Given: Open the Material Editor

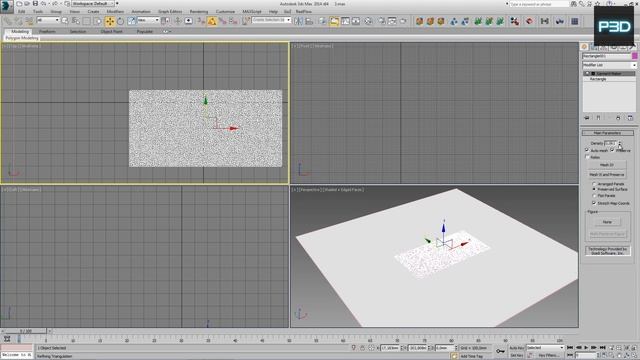Looking at the screenshot, I should pos(368,21).
